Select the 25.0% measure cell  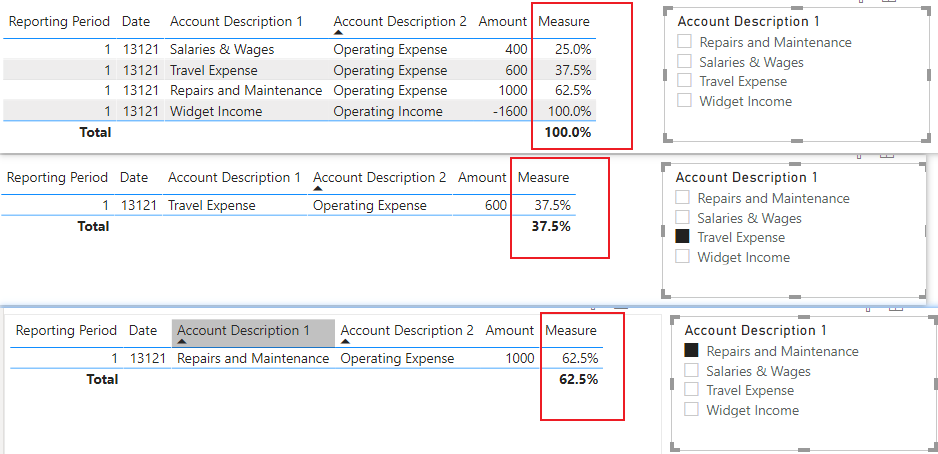point(572,50)
